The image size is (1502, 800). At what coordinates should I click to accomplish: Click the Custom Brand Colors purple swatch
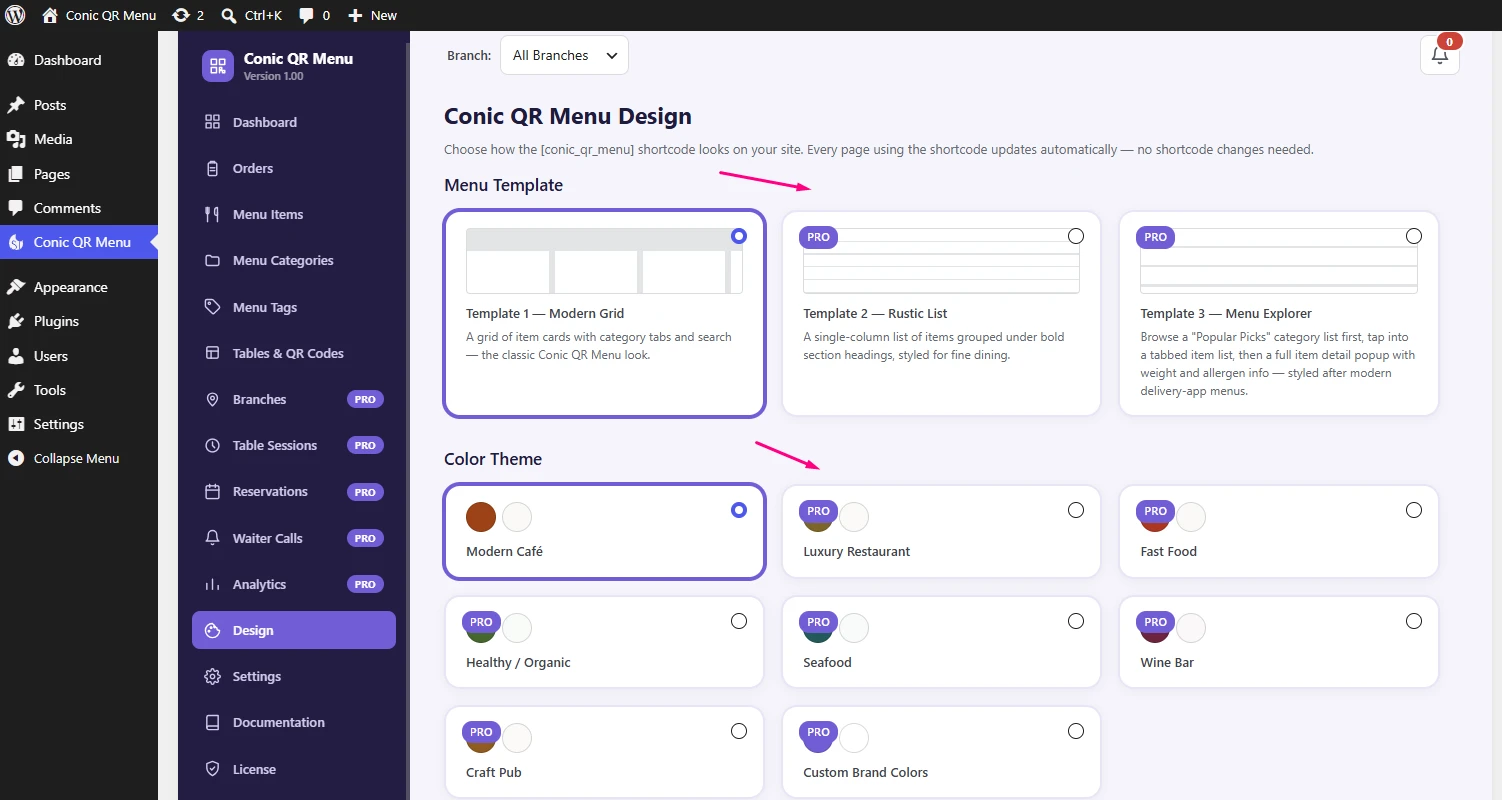(x=818, y=740)
